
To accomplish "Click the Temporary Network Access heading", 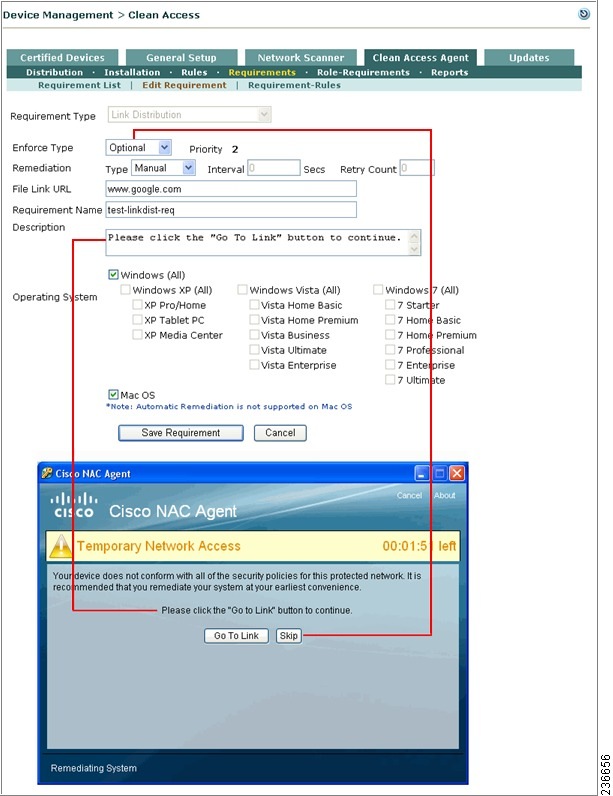I will point(158,546).
